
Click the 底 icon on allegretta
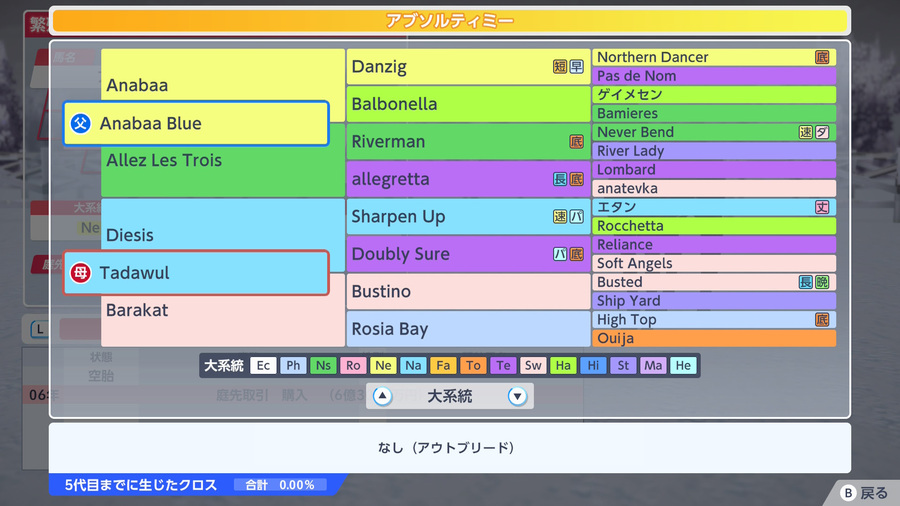coord(576,179)
